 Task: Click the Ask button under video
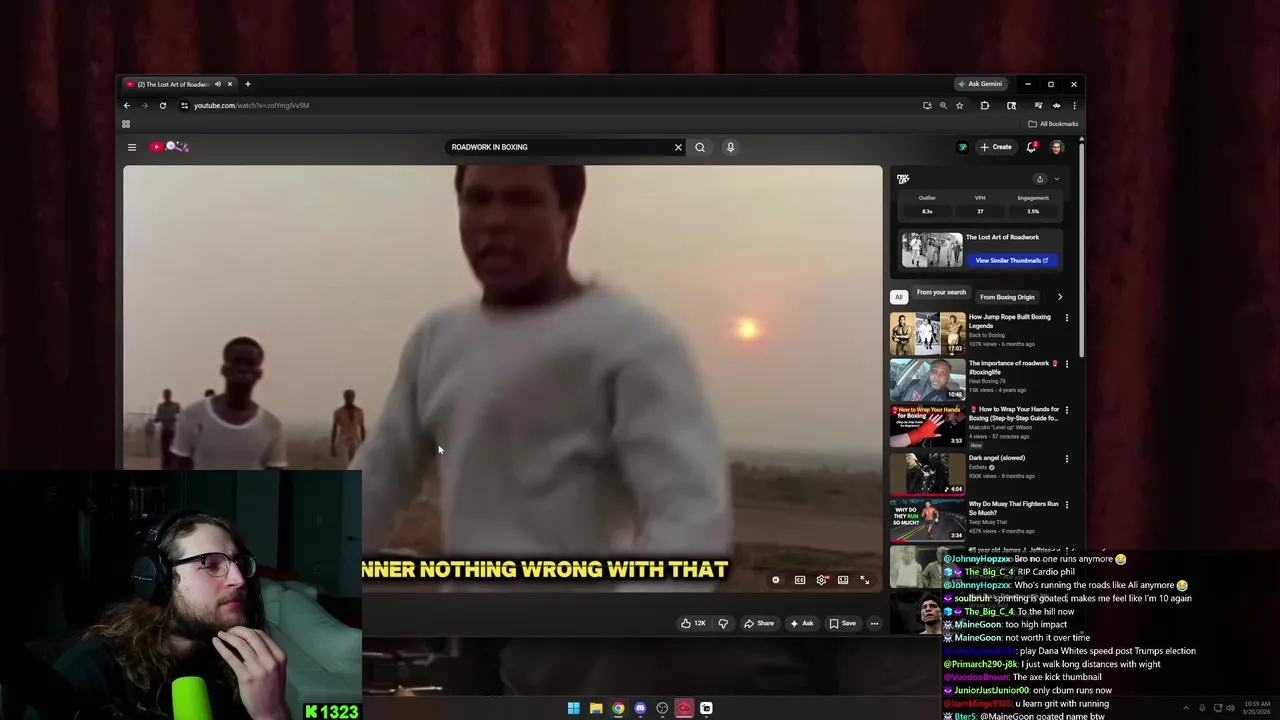802,623
